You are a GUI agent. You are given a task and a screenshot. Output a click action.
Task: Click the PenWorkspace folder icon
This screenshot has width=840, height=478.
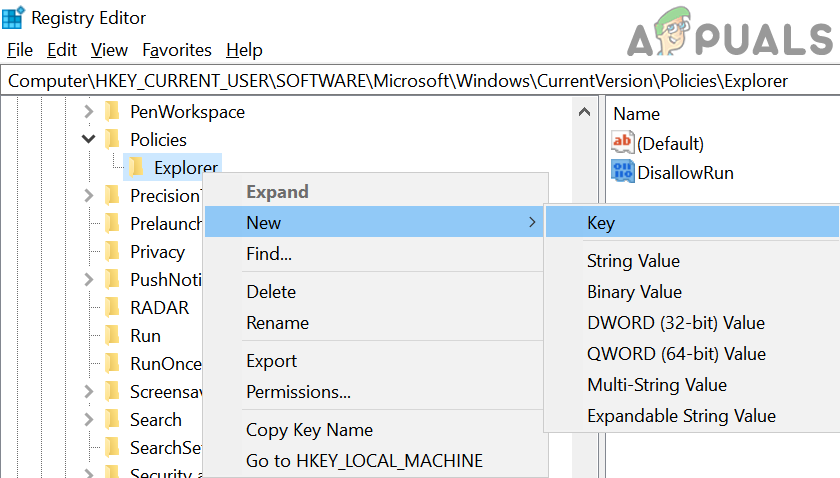112,111
